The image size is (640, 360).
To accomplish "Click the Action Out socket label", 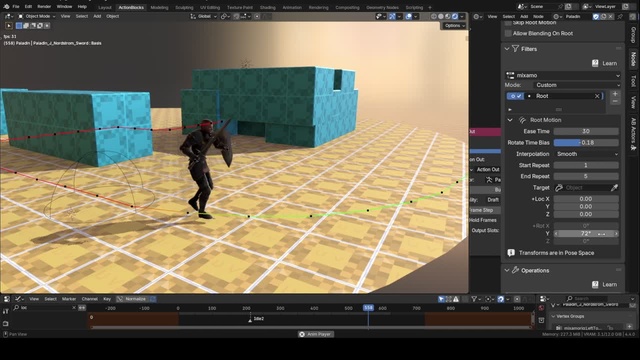I will pos(488,169).
